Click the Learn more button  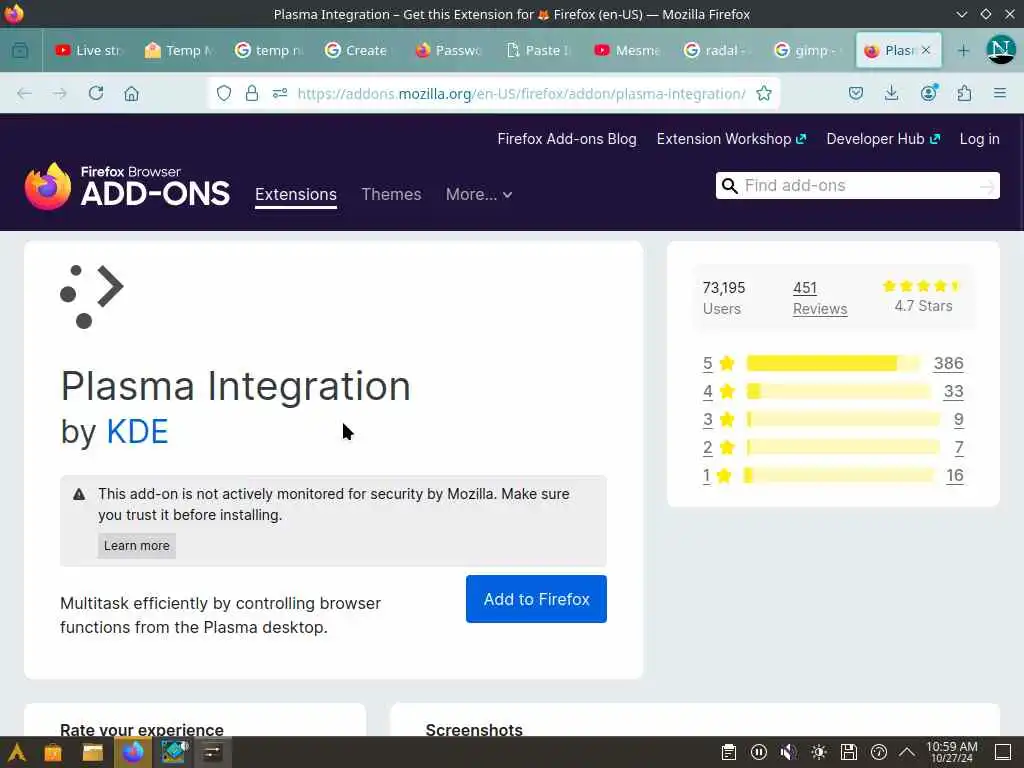click(136, 545)
